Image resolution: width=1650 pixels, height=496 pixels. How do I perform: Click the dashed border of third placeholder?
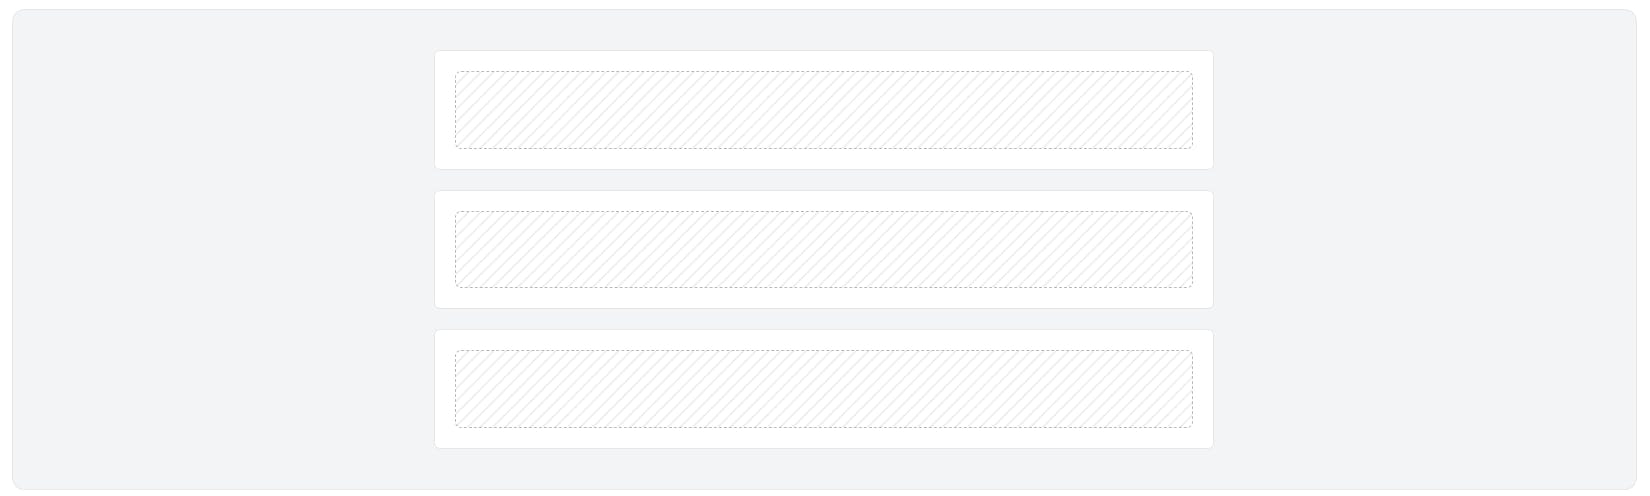(823, 350)
